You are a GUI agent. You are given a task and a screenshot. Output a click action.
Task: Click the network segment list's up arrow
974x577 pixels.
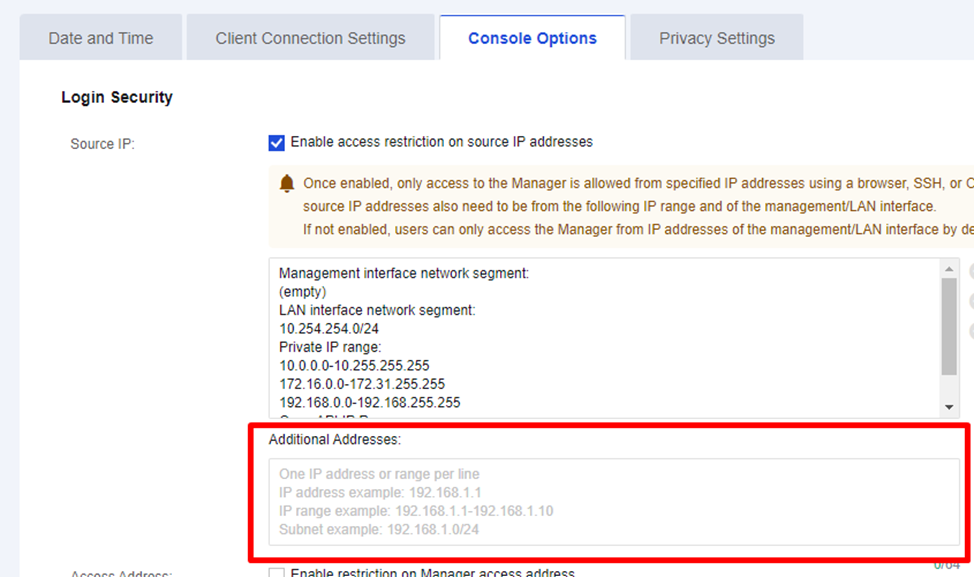pos(949,269)
